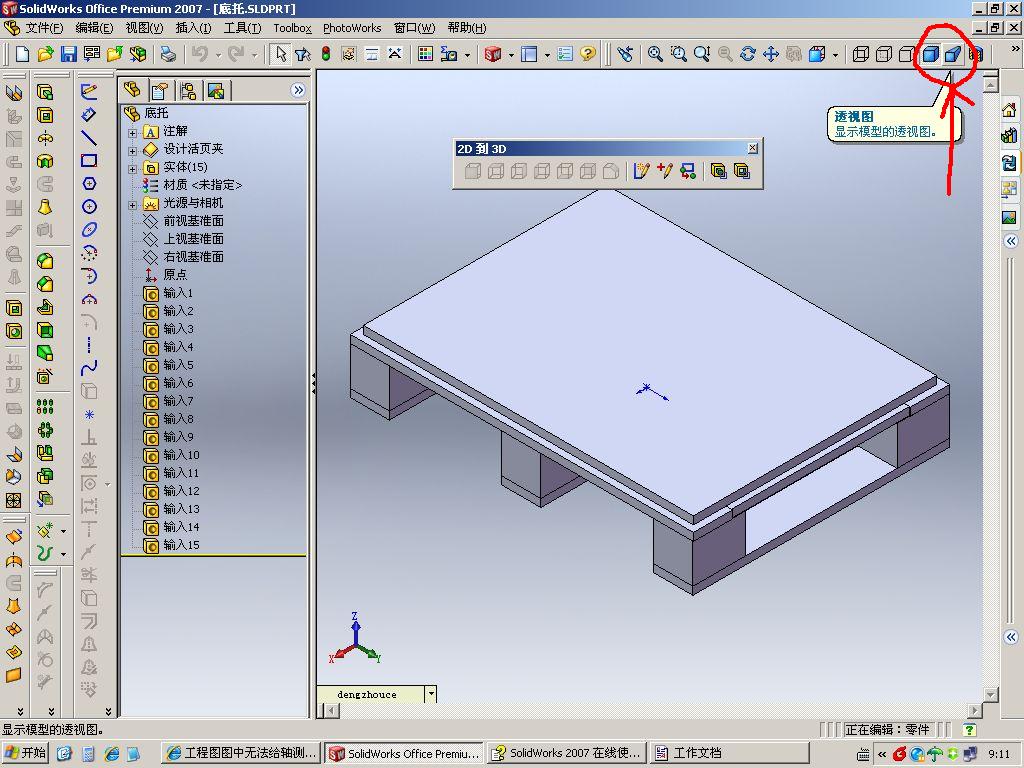
Task: Open the Toolbox menu
Action: pos(292,28)
